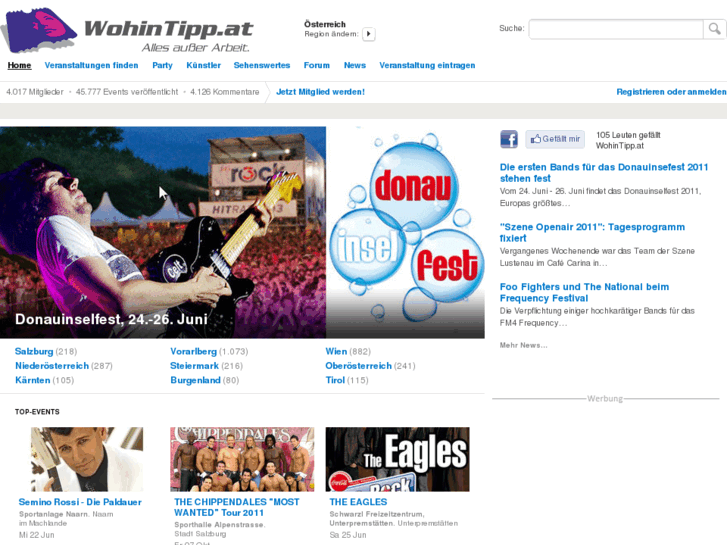Open Steiermark region events
727x545 pixels.
(194, 366)
